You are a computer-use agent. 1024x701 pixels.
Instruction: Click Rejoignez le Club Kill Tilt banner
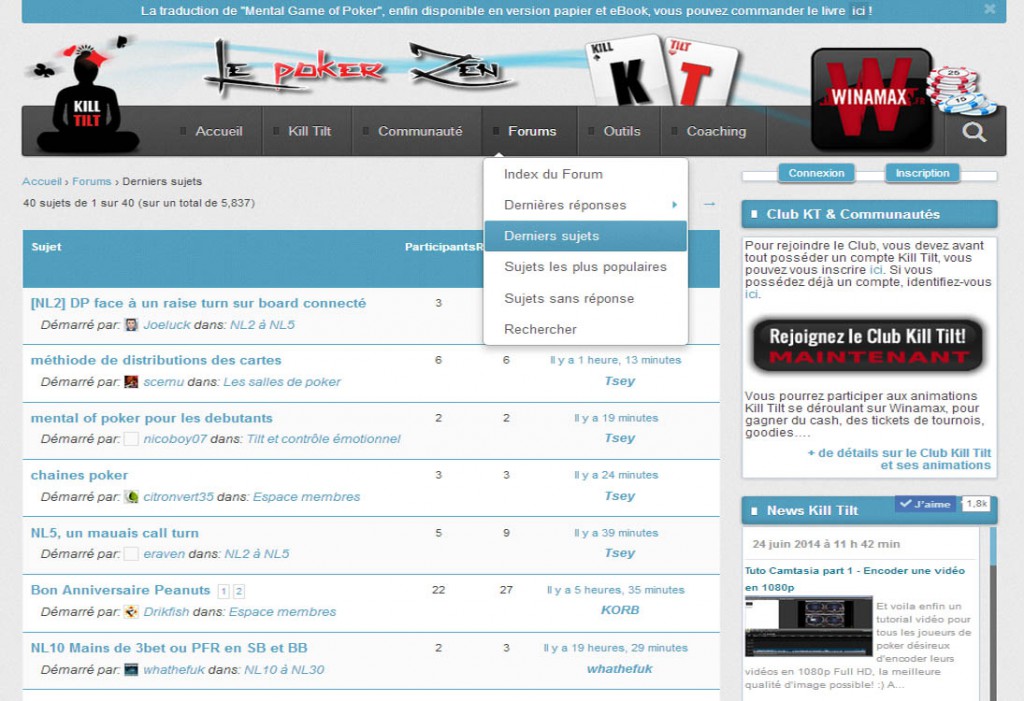(x=868, y=346)
